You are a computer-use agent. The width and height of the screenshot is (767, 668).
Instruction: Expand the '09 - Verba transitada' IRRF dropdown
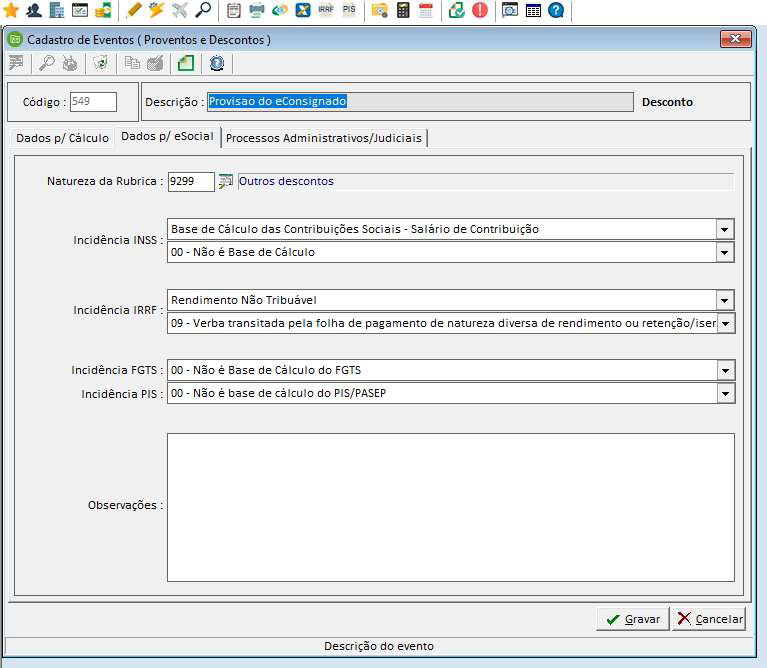726,323
